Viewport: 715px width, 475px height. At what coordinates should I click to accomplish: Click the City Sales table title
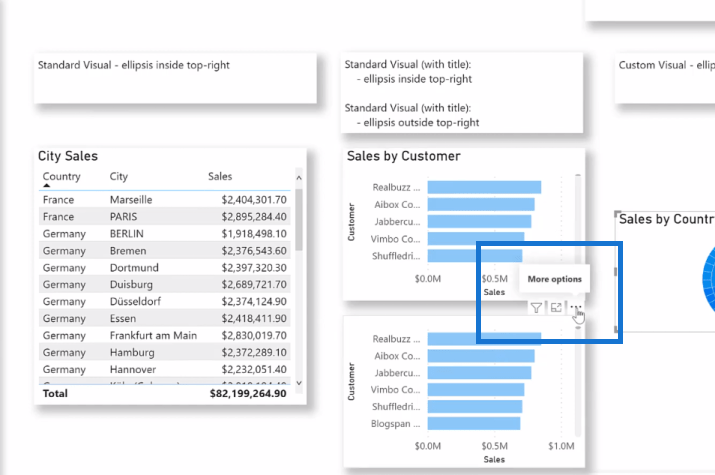coord(68,156)
